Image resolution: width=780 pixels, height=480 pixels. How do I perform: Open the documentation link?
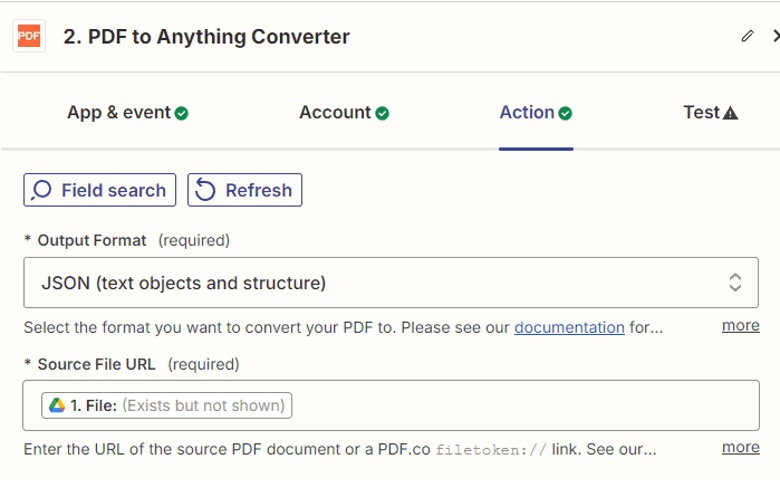(569, 327)
